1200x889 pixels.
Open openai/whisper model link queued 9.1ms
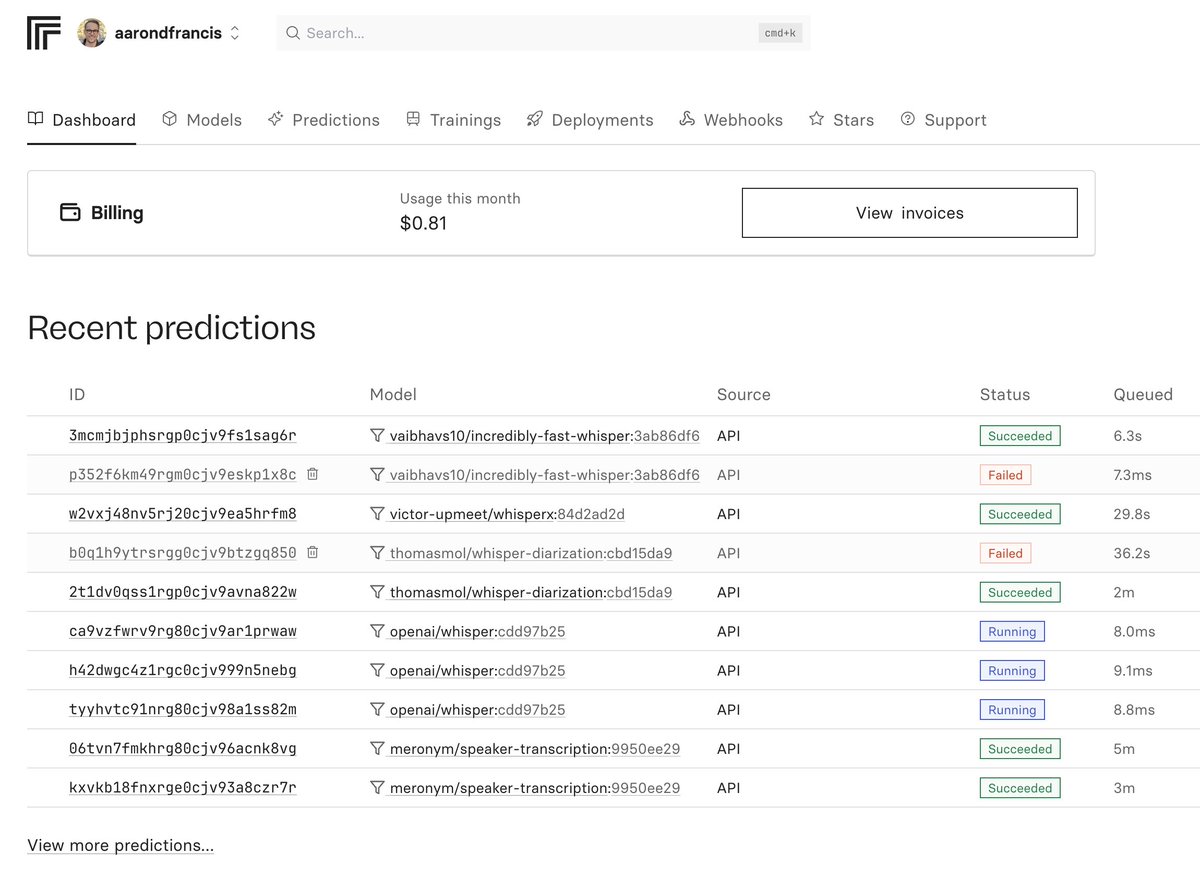477,670
